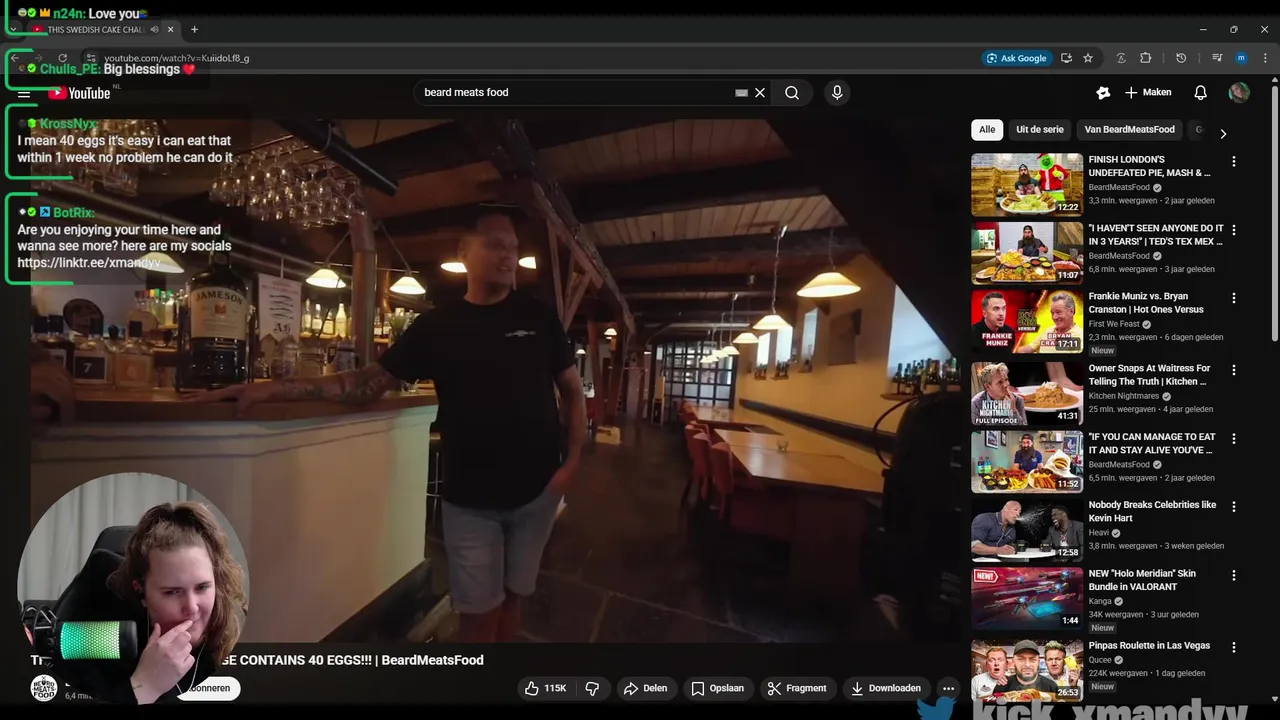Image resolution: width=1280 pixels, height=720 pixels.
Task: Open Owner Snaps At Waitress title
Action: 1149,375
